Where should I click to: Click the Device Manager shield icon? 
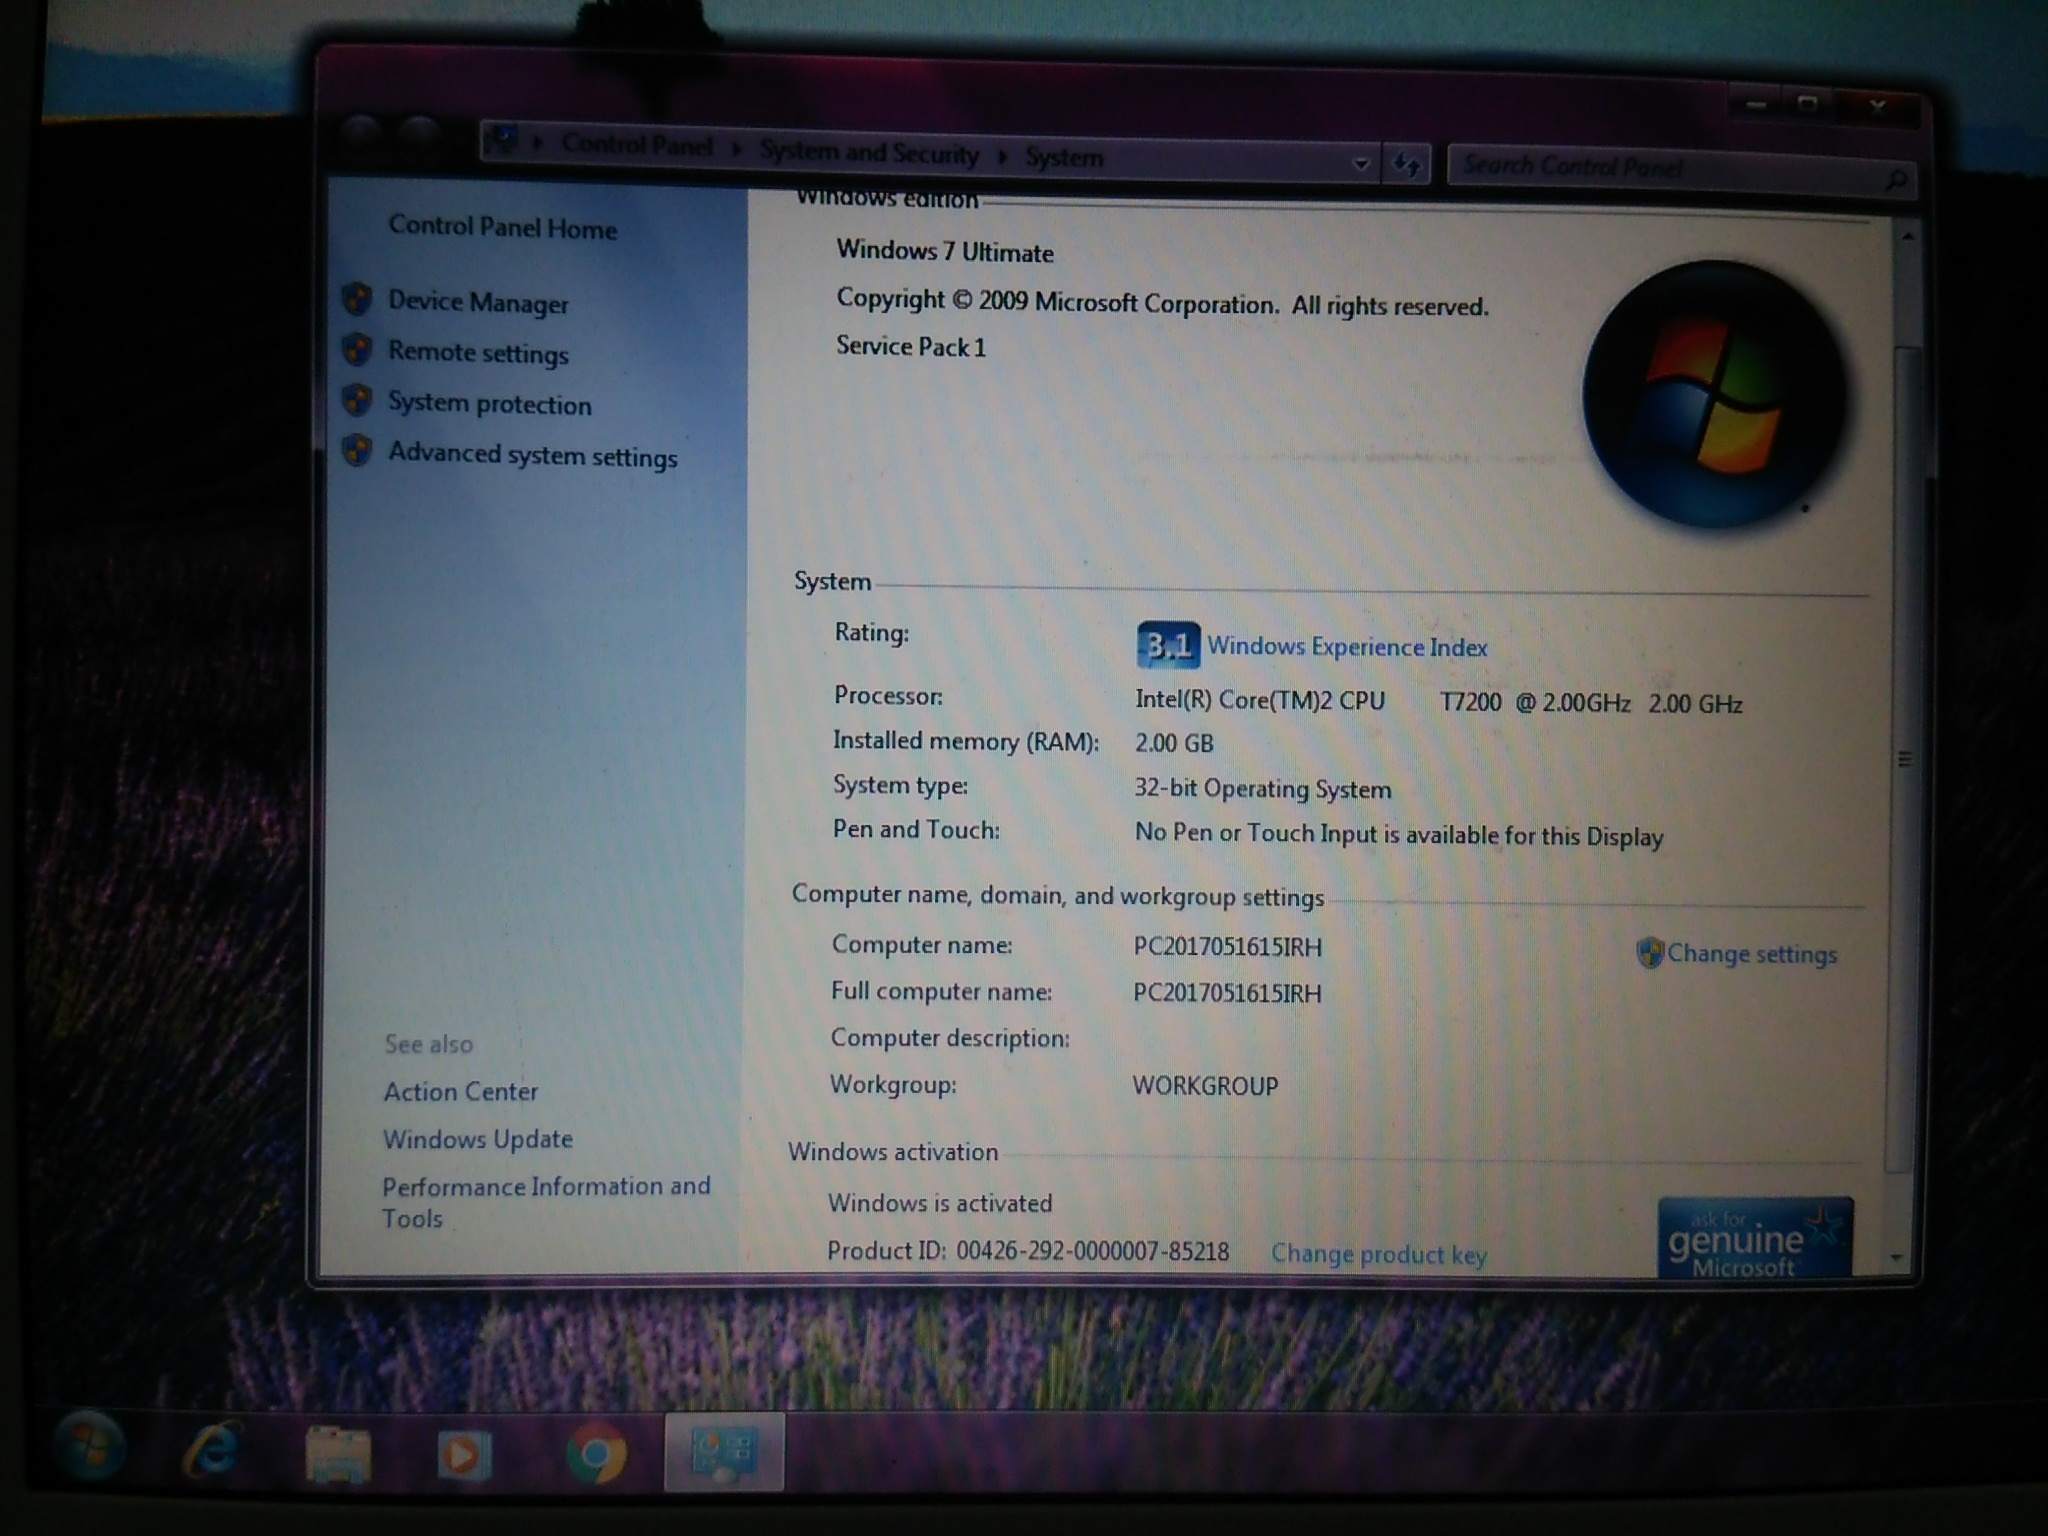[357, 300]
